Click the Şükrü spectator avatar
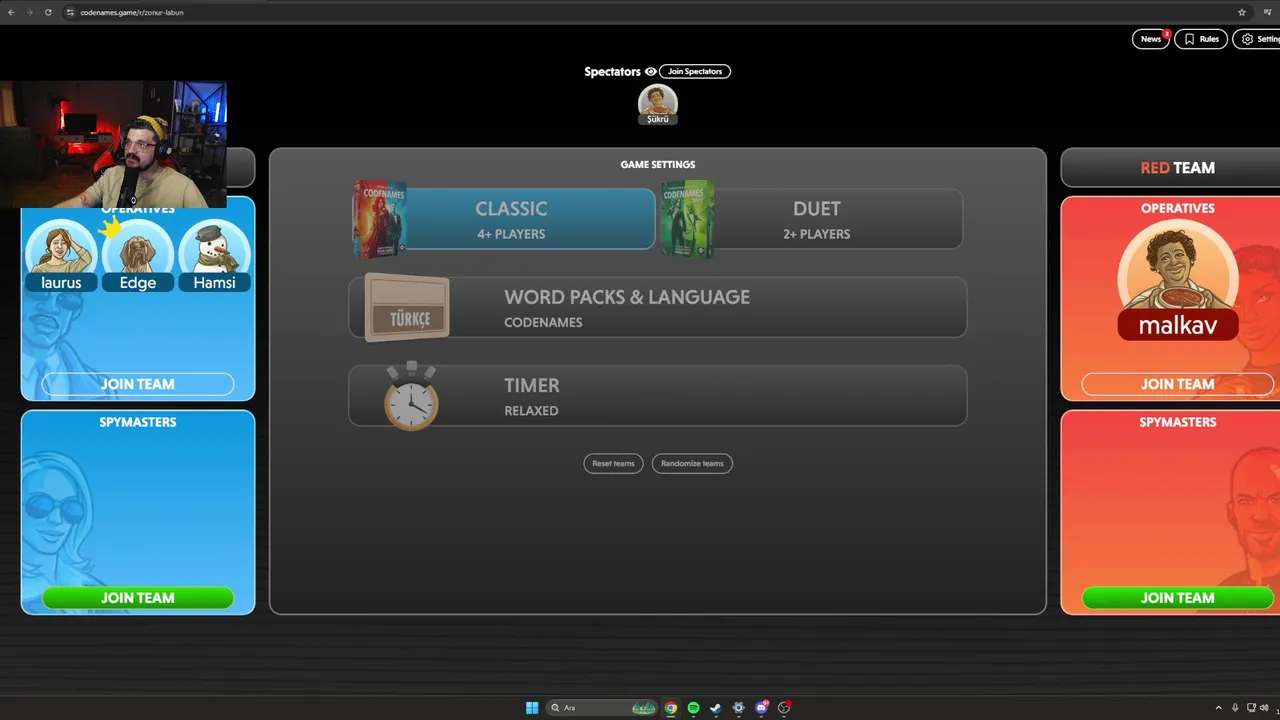1280x720 pixels. (x=657, y=104)
